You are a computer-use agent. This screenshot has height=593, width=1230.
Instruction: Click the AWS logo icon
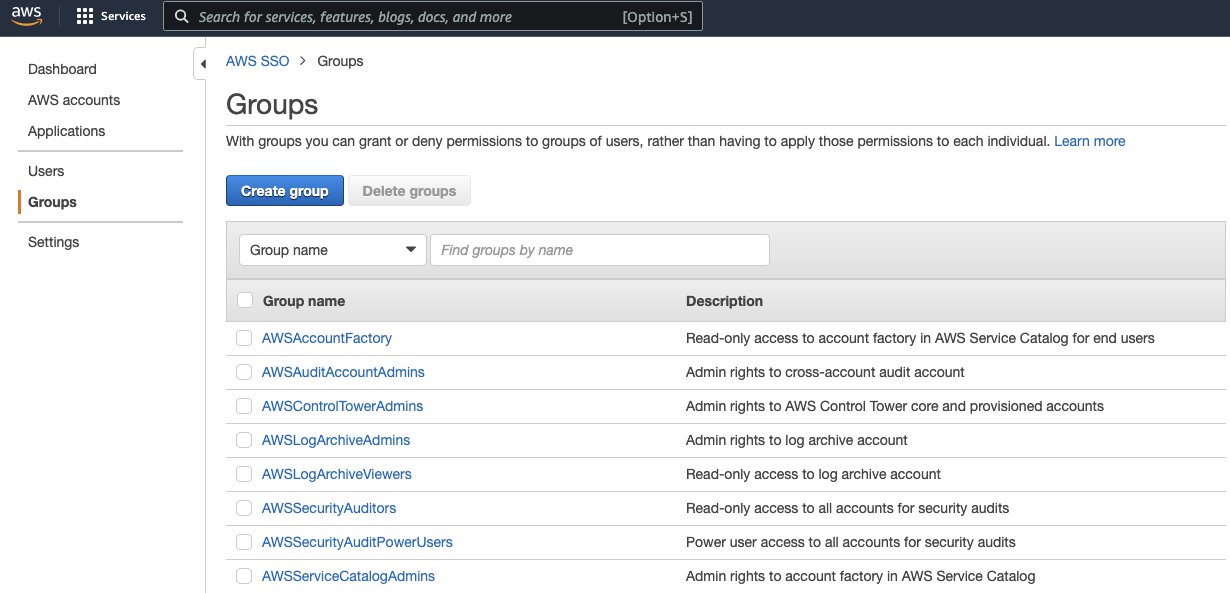(x=27, y=17)
